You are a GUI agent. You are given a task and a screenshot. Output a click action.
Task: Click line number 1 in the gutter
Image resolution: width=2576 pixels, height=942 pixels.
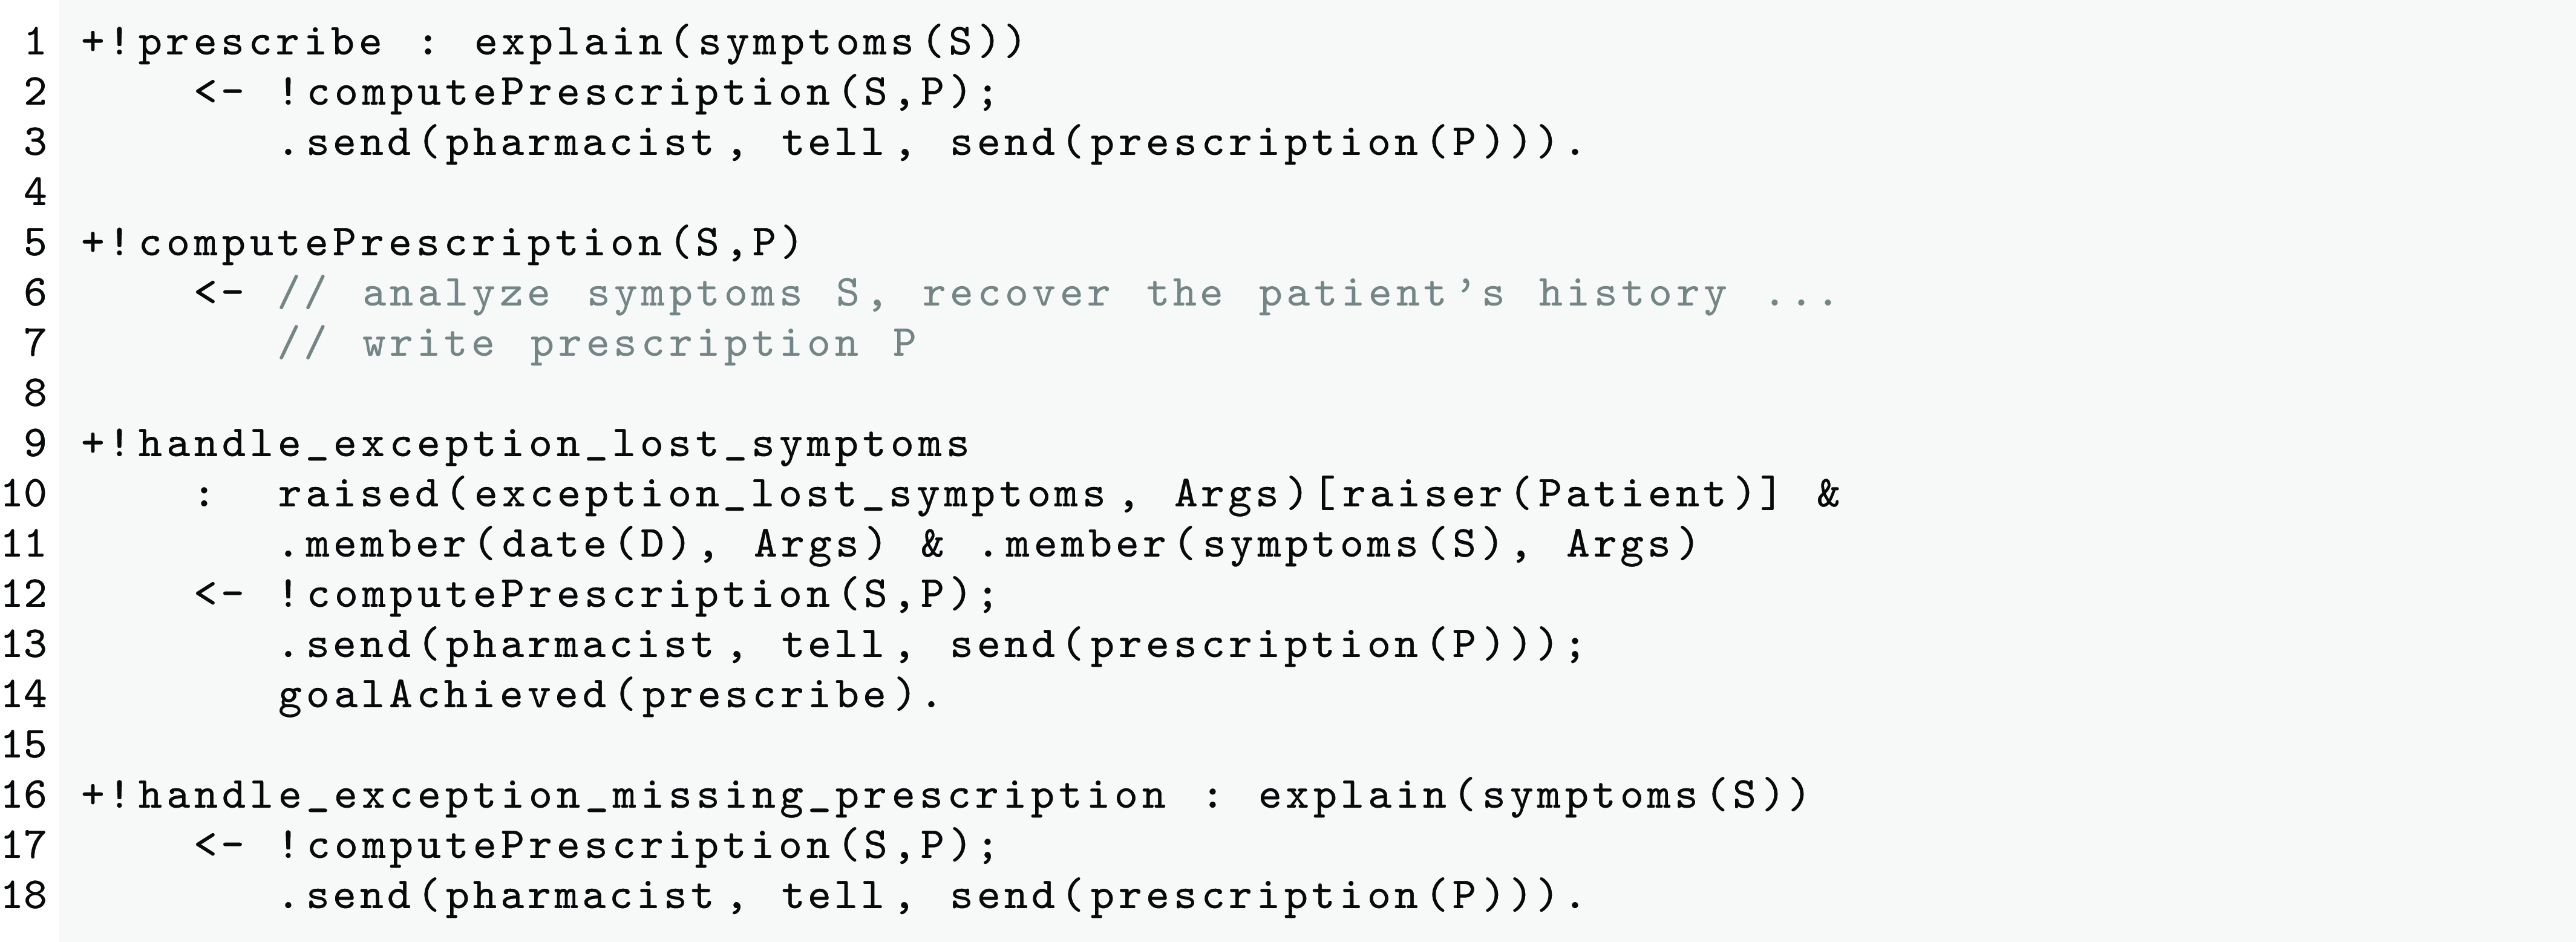point(35,42)
